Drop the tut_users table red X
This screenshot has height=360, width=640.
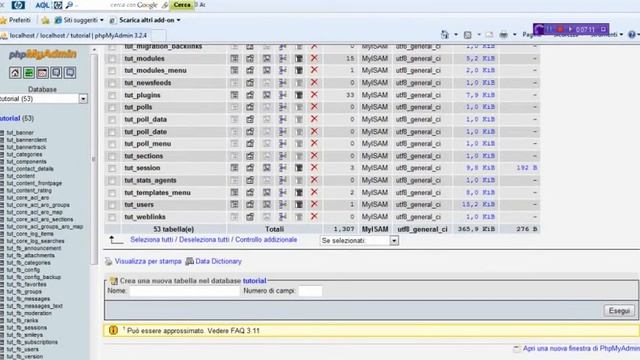click(314, 204)
